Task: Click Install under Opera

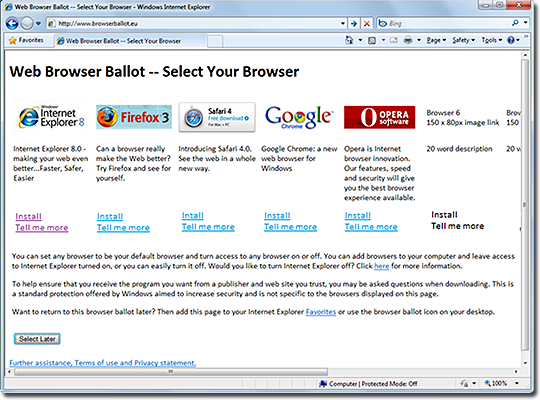Action: click(358, 216)
